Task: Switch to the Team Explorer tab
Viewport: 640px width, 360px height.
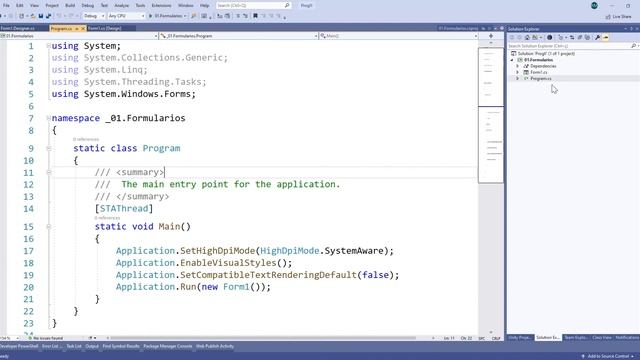Action: (575, 338)
